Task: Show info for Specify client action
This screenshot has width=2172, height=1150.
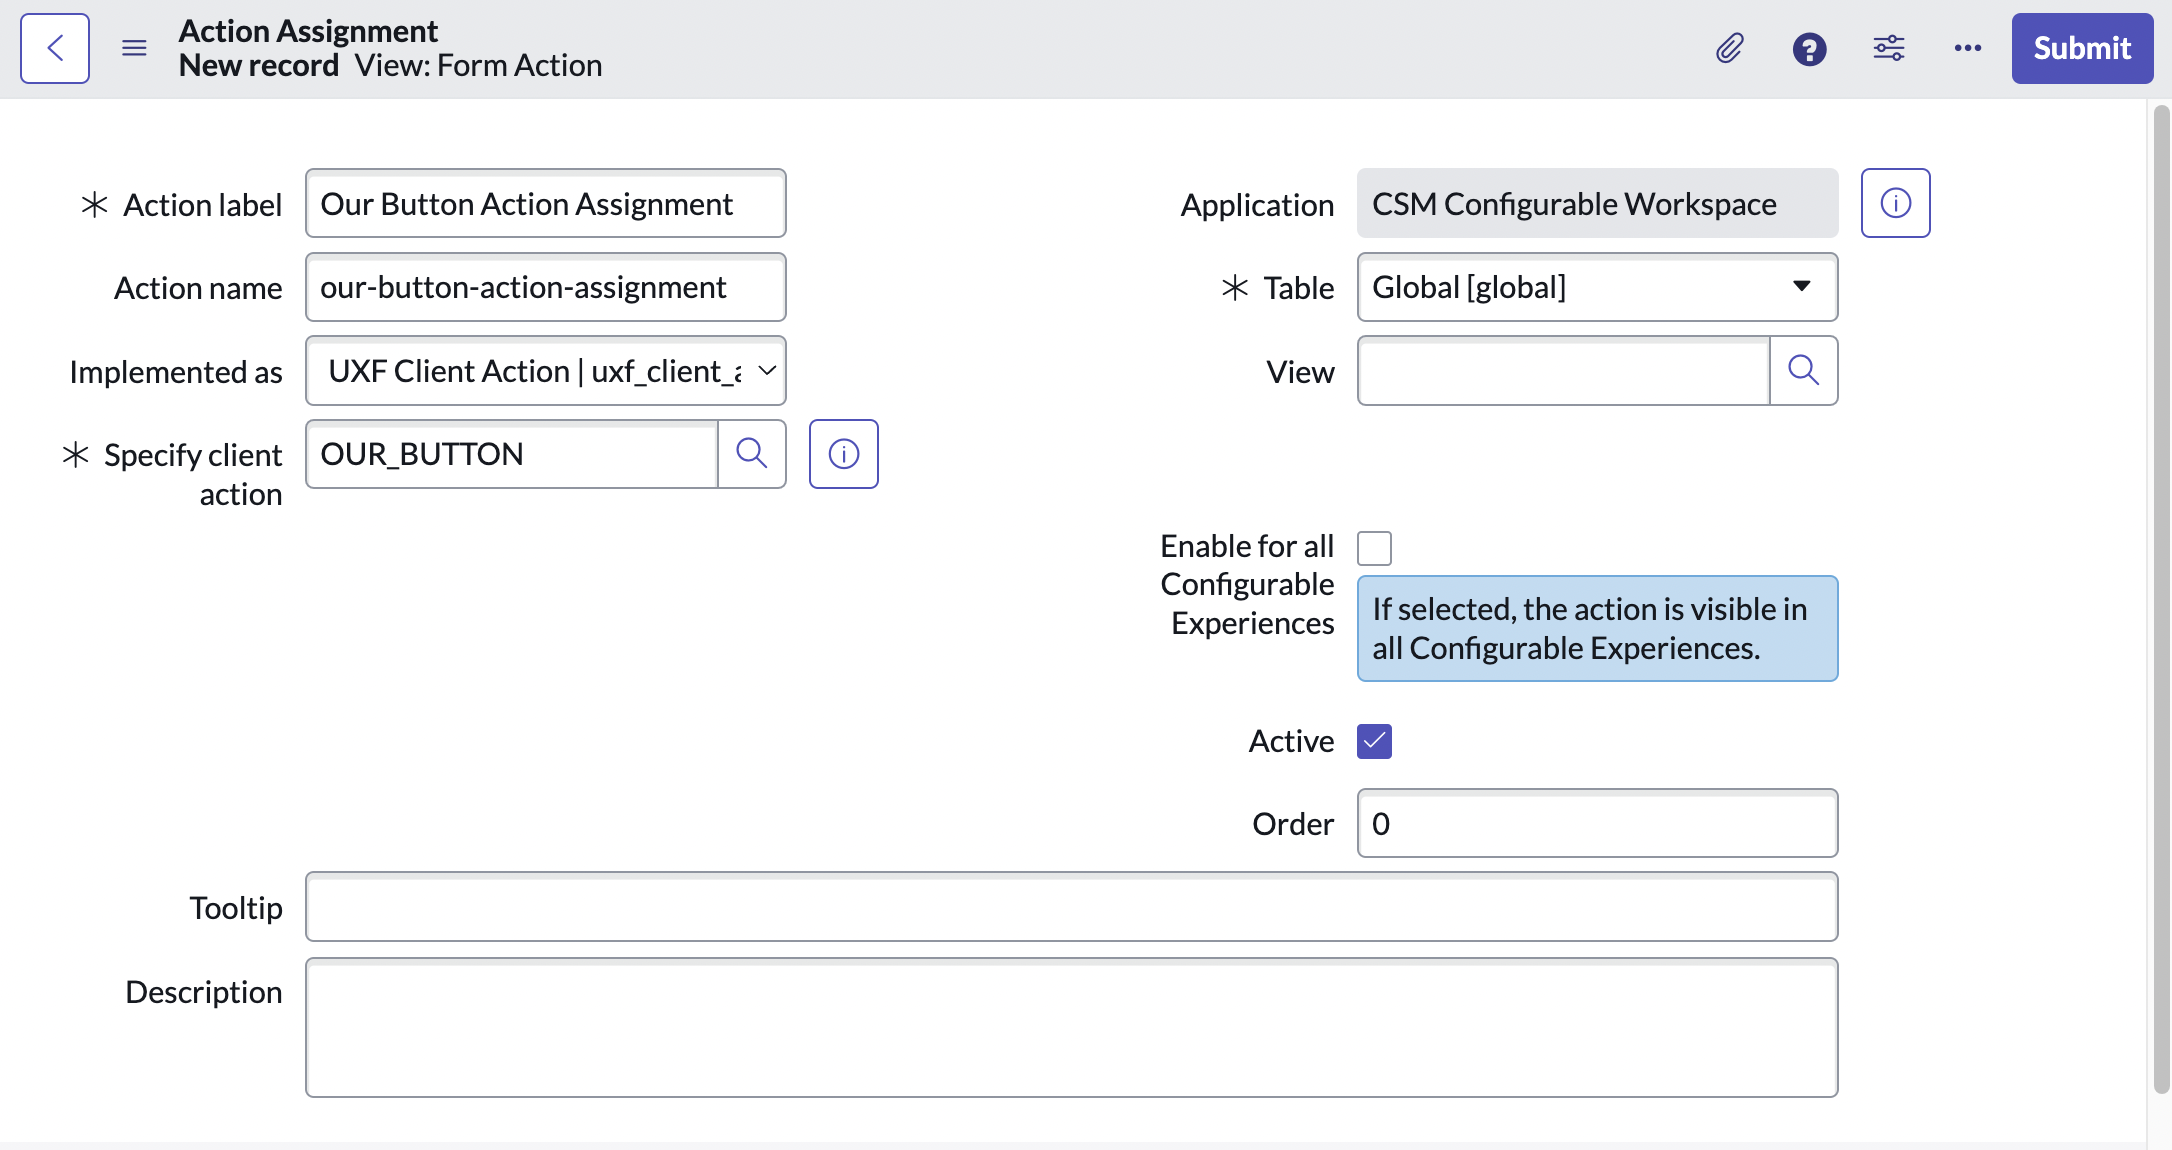Action: coord(843,454)
